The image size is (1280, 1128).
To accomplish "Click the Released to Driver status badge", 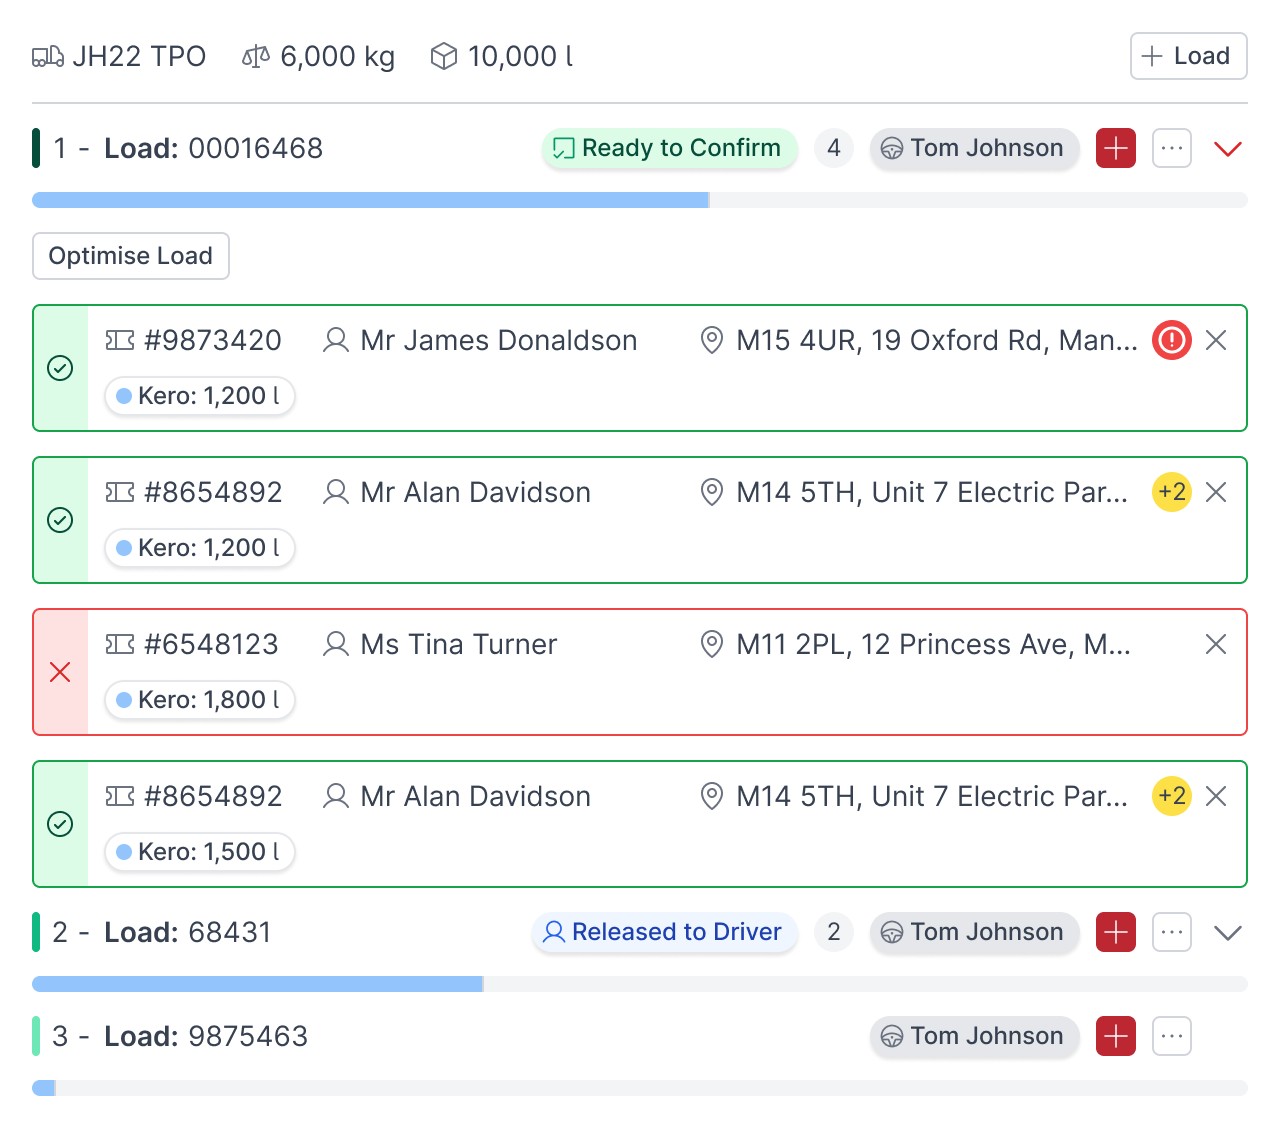I will [x=664, y=932].
